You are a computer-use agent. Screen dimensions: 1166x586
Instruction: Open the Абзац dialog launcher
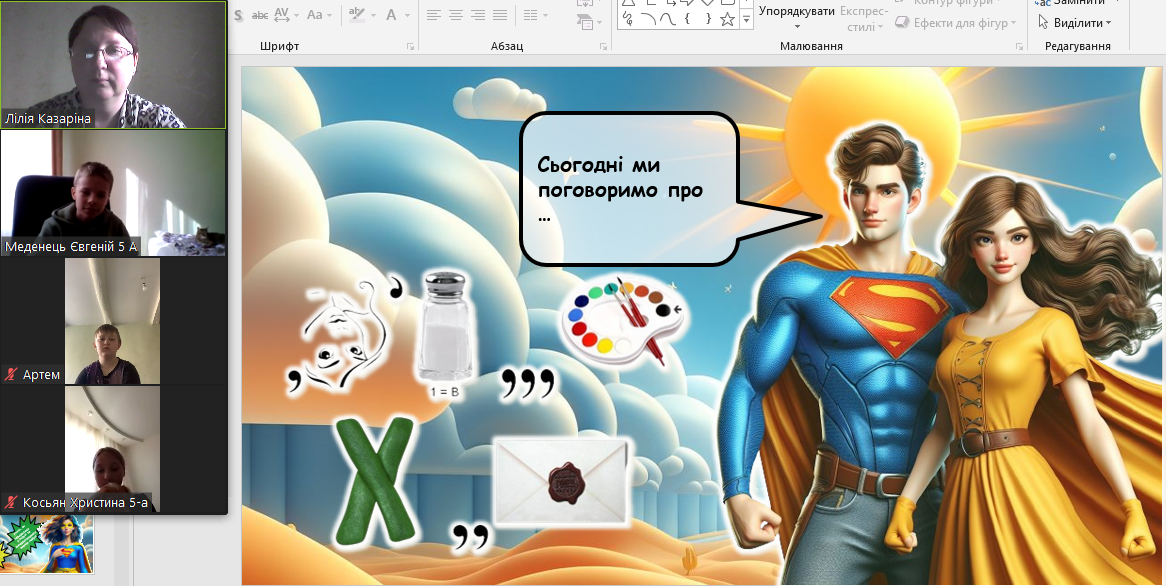click(603, 46)
